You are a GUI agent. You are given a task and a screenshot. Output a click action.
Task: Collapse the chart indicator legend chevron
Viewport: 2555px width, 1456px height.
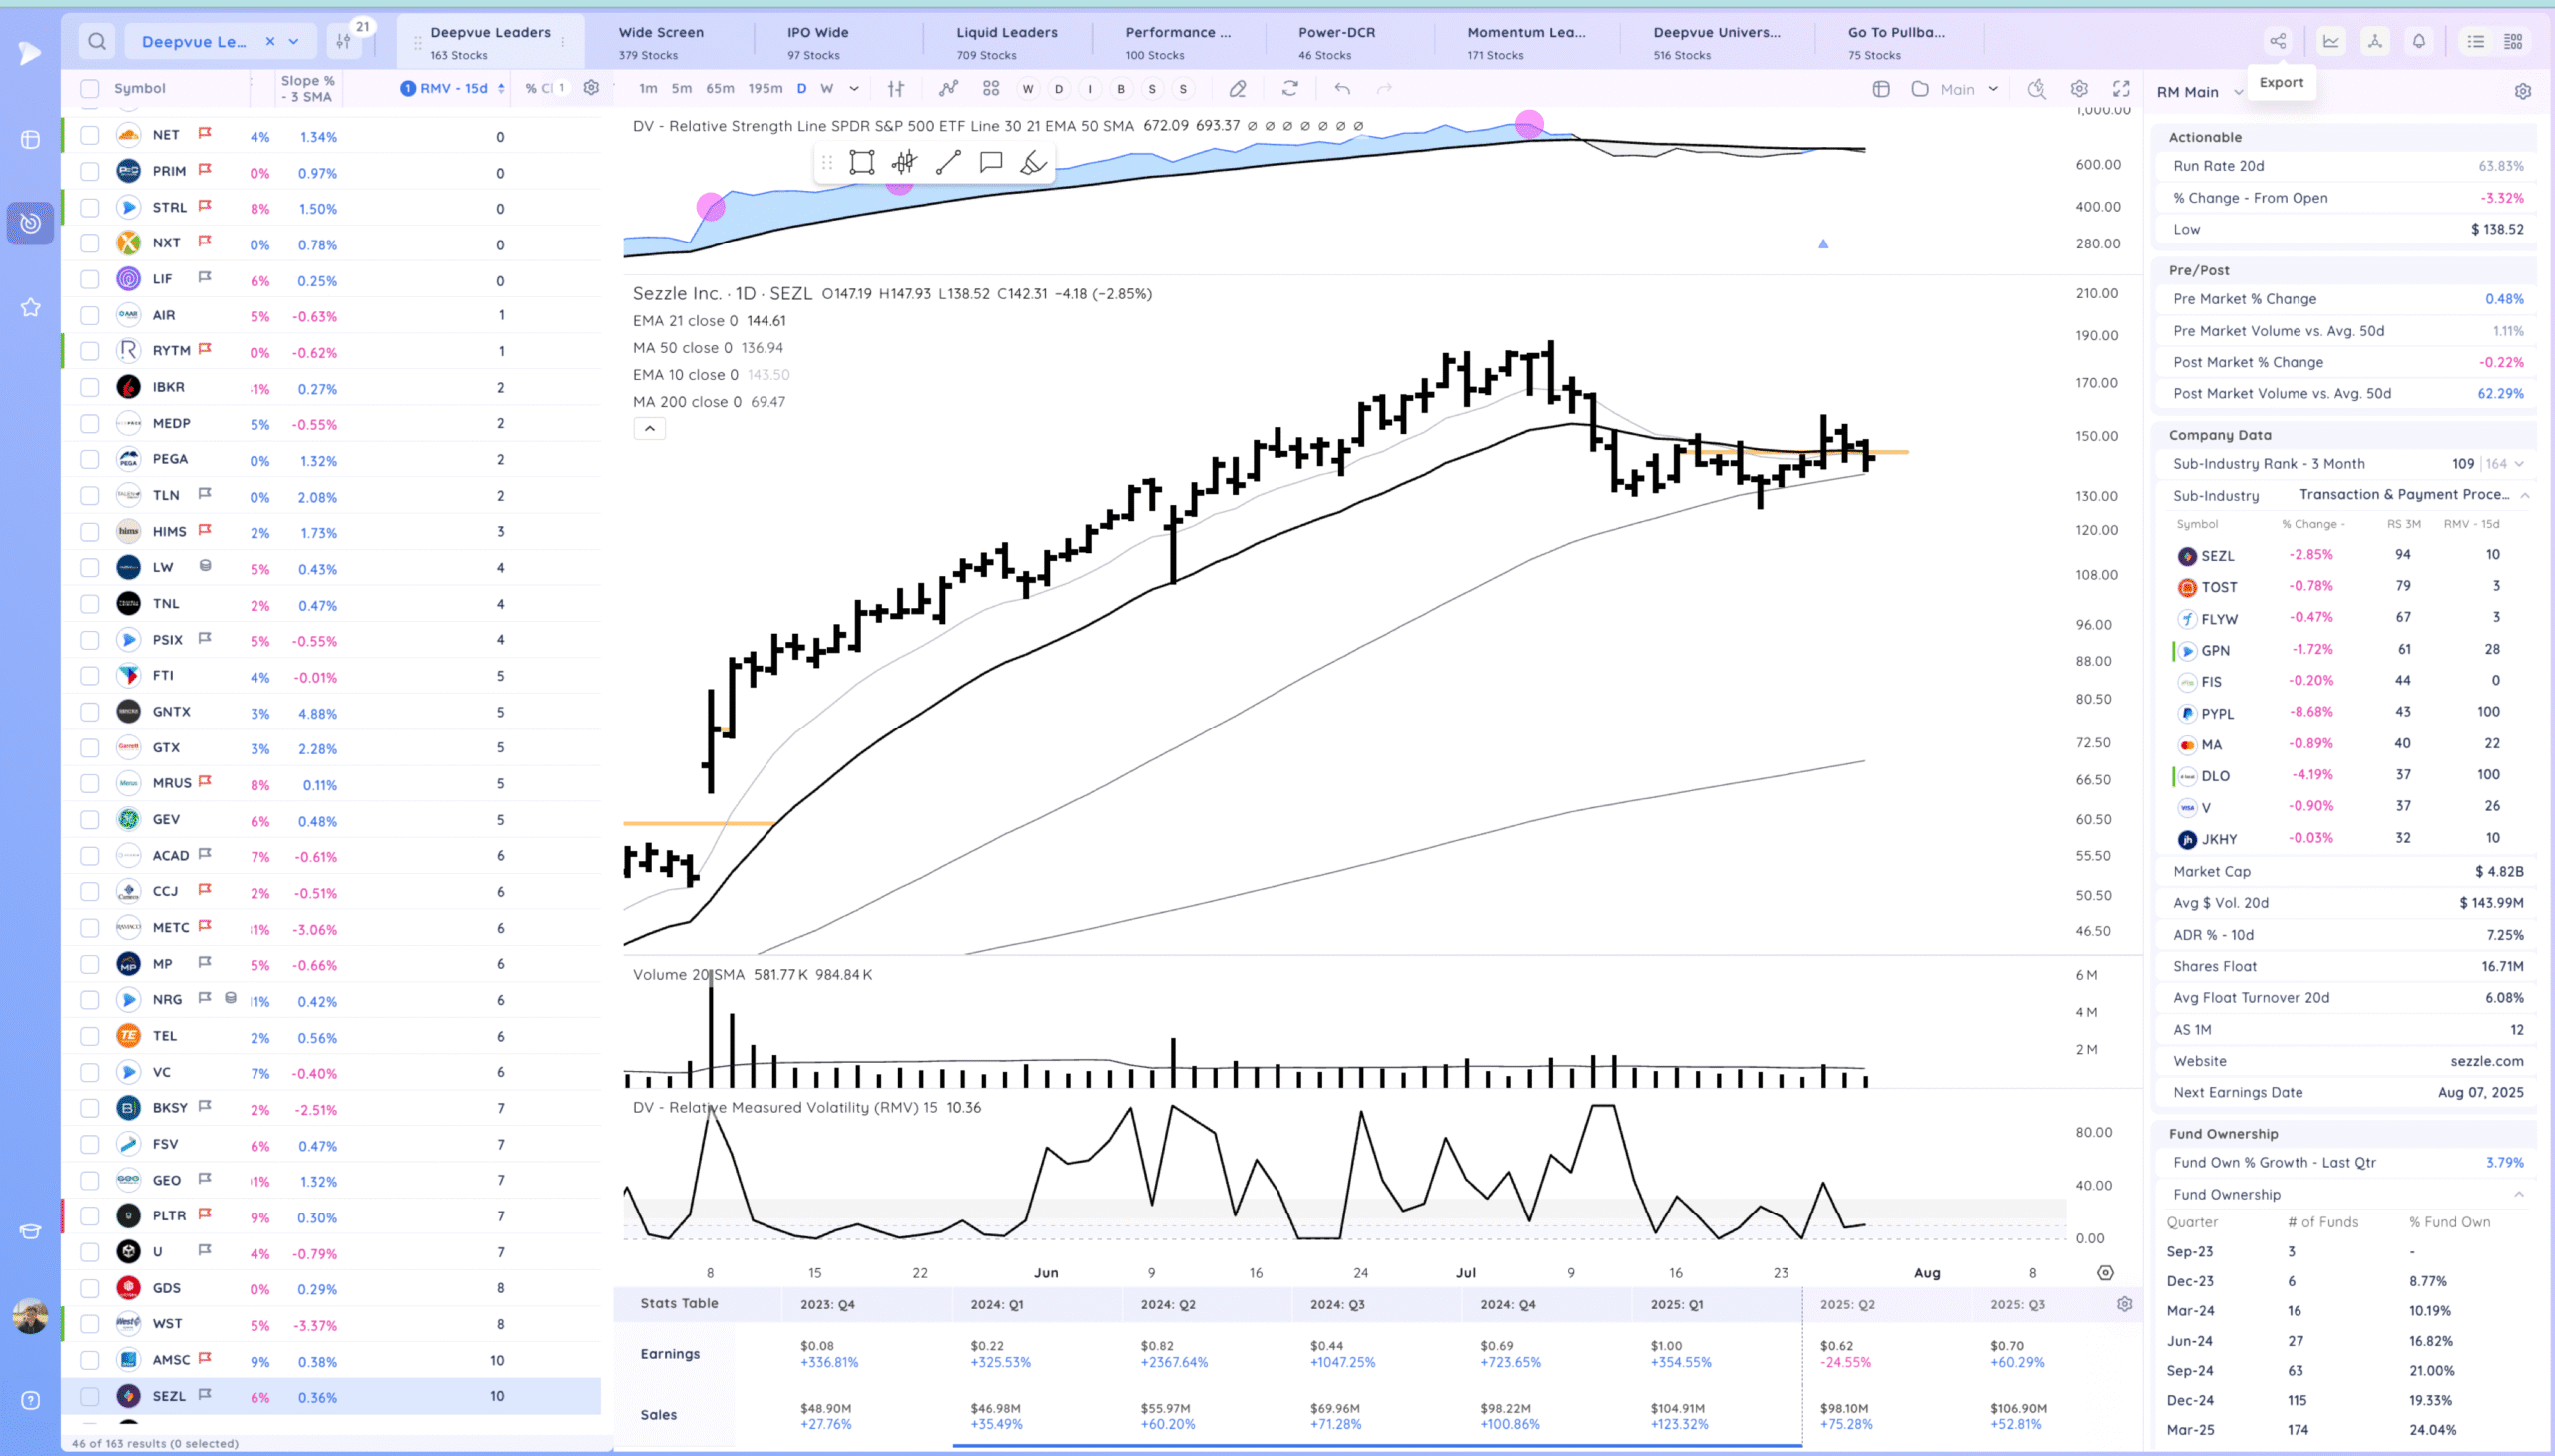[x=649, y=429]
